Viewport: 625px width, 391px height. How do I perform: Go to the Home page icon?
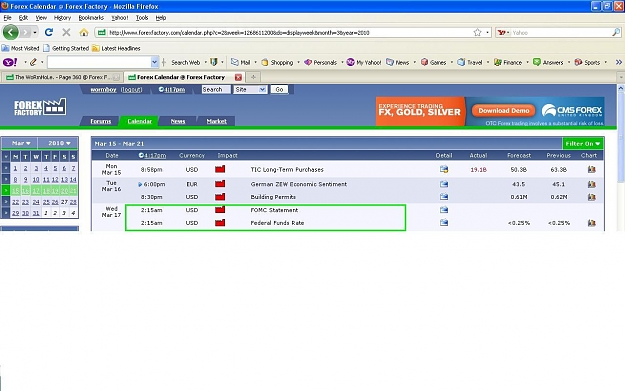[x=84, y=32]
